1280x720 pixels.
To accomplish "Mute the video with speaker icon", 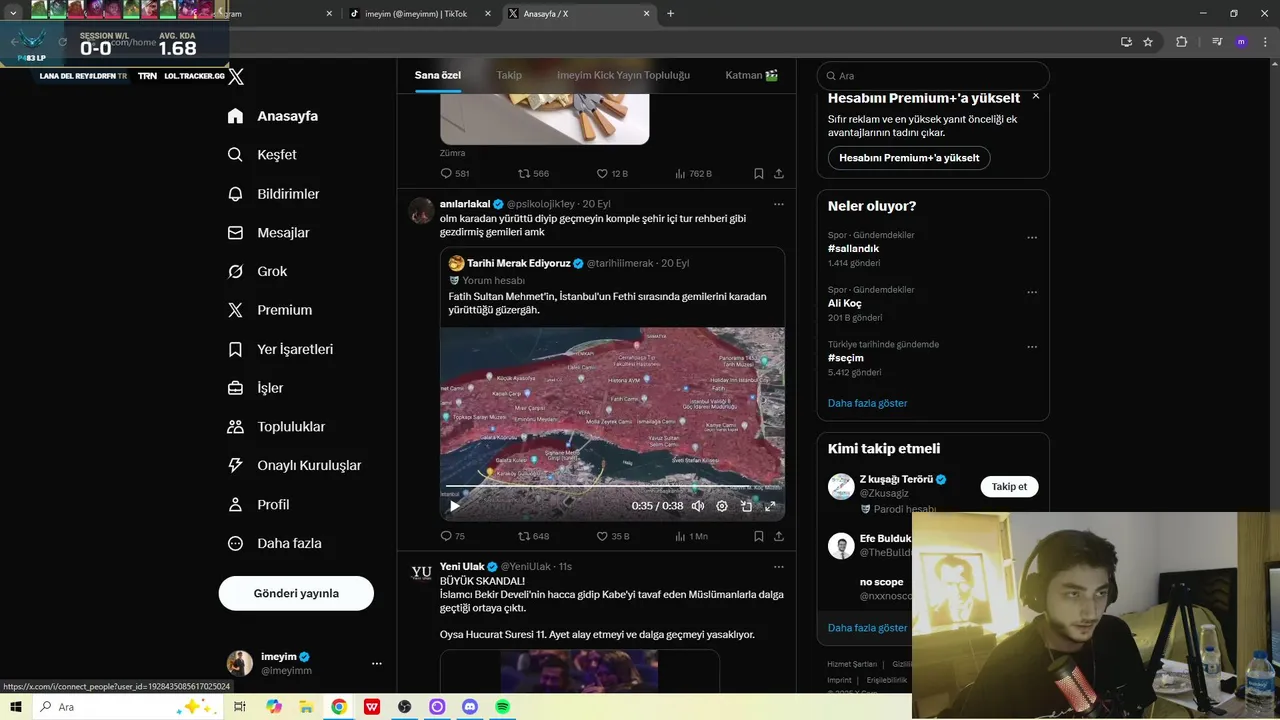I will 698,506.
